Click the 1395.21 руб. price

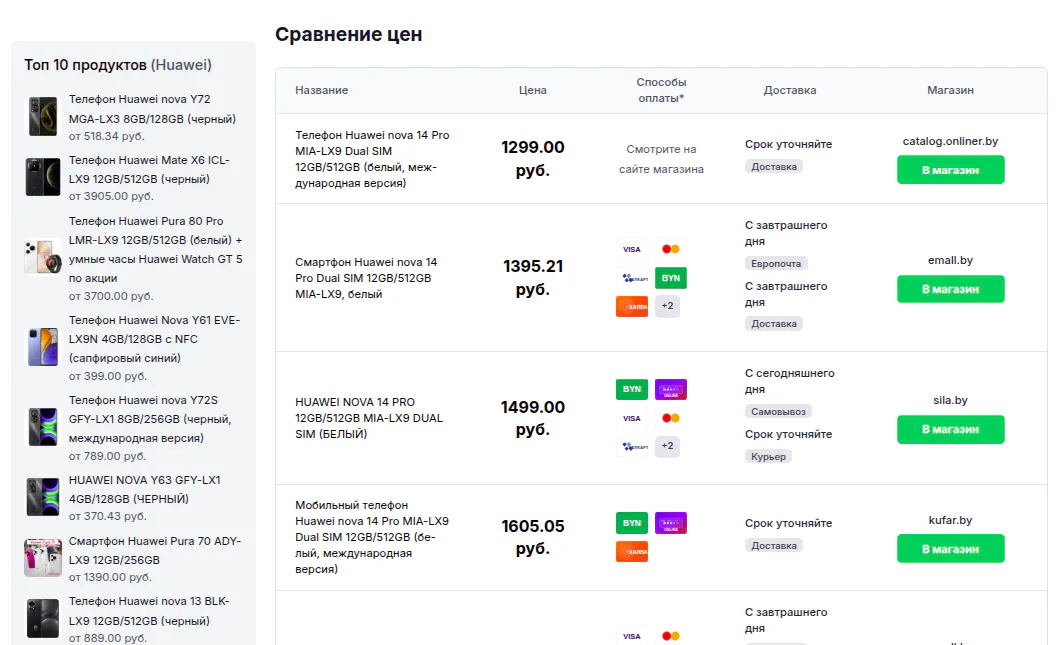[x=533, y=278]
